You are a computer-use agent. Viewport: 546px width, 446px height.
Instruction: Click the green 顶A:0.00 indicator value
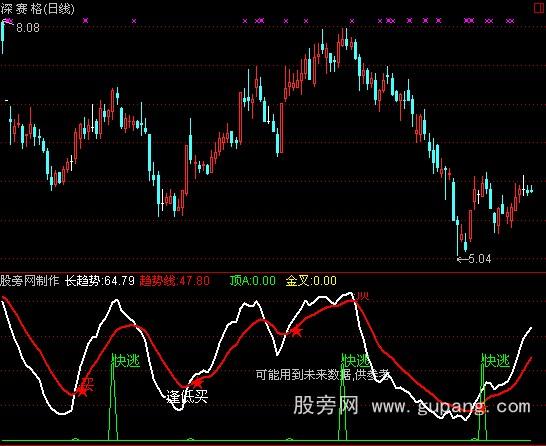coord(253,281)
